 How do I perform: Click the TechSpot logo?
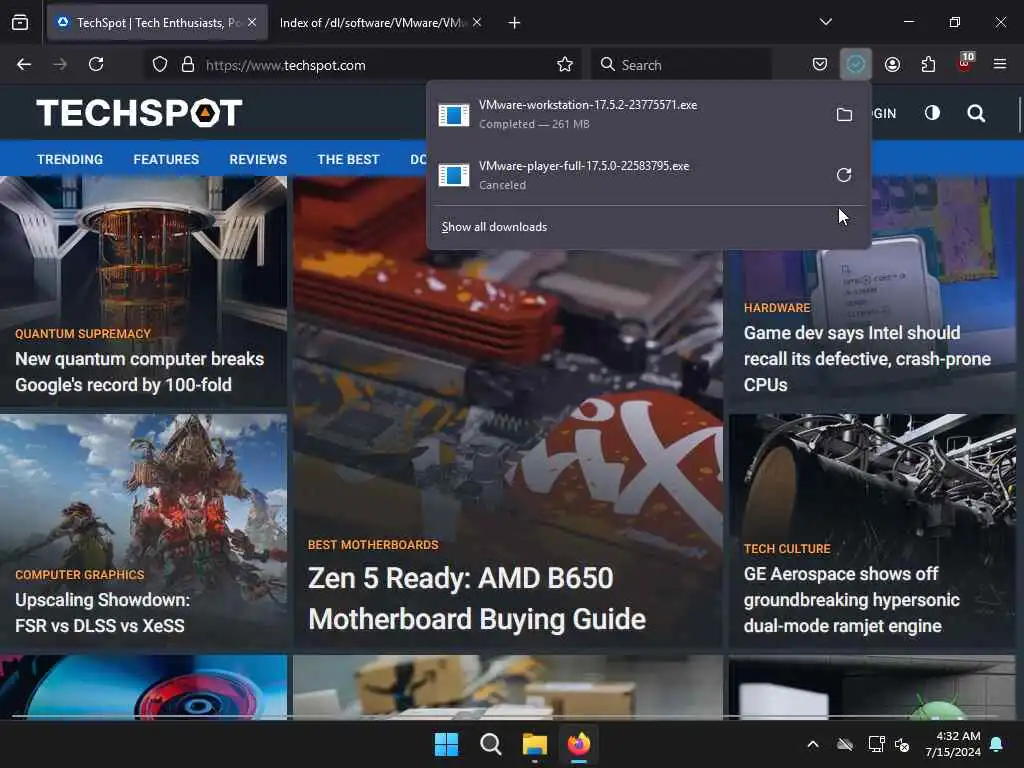(139, 112)
